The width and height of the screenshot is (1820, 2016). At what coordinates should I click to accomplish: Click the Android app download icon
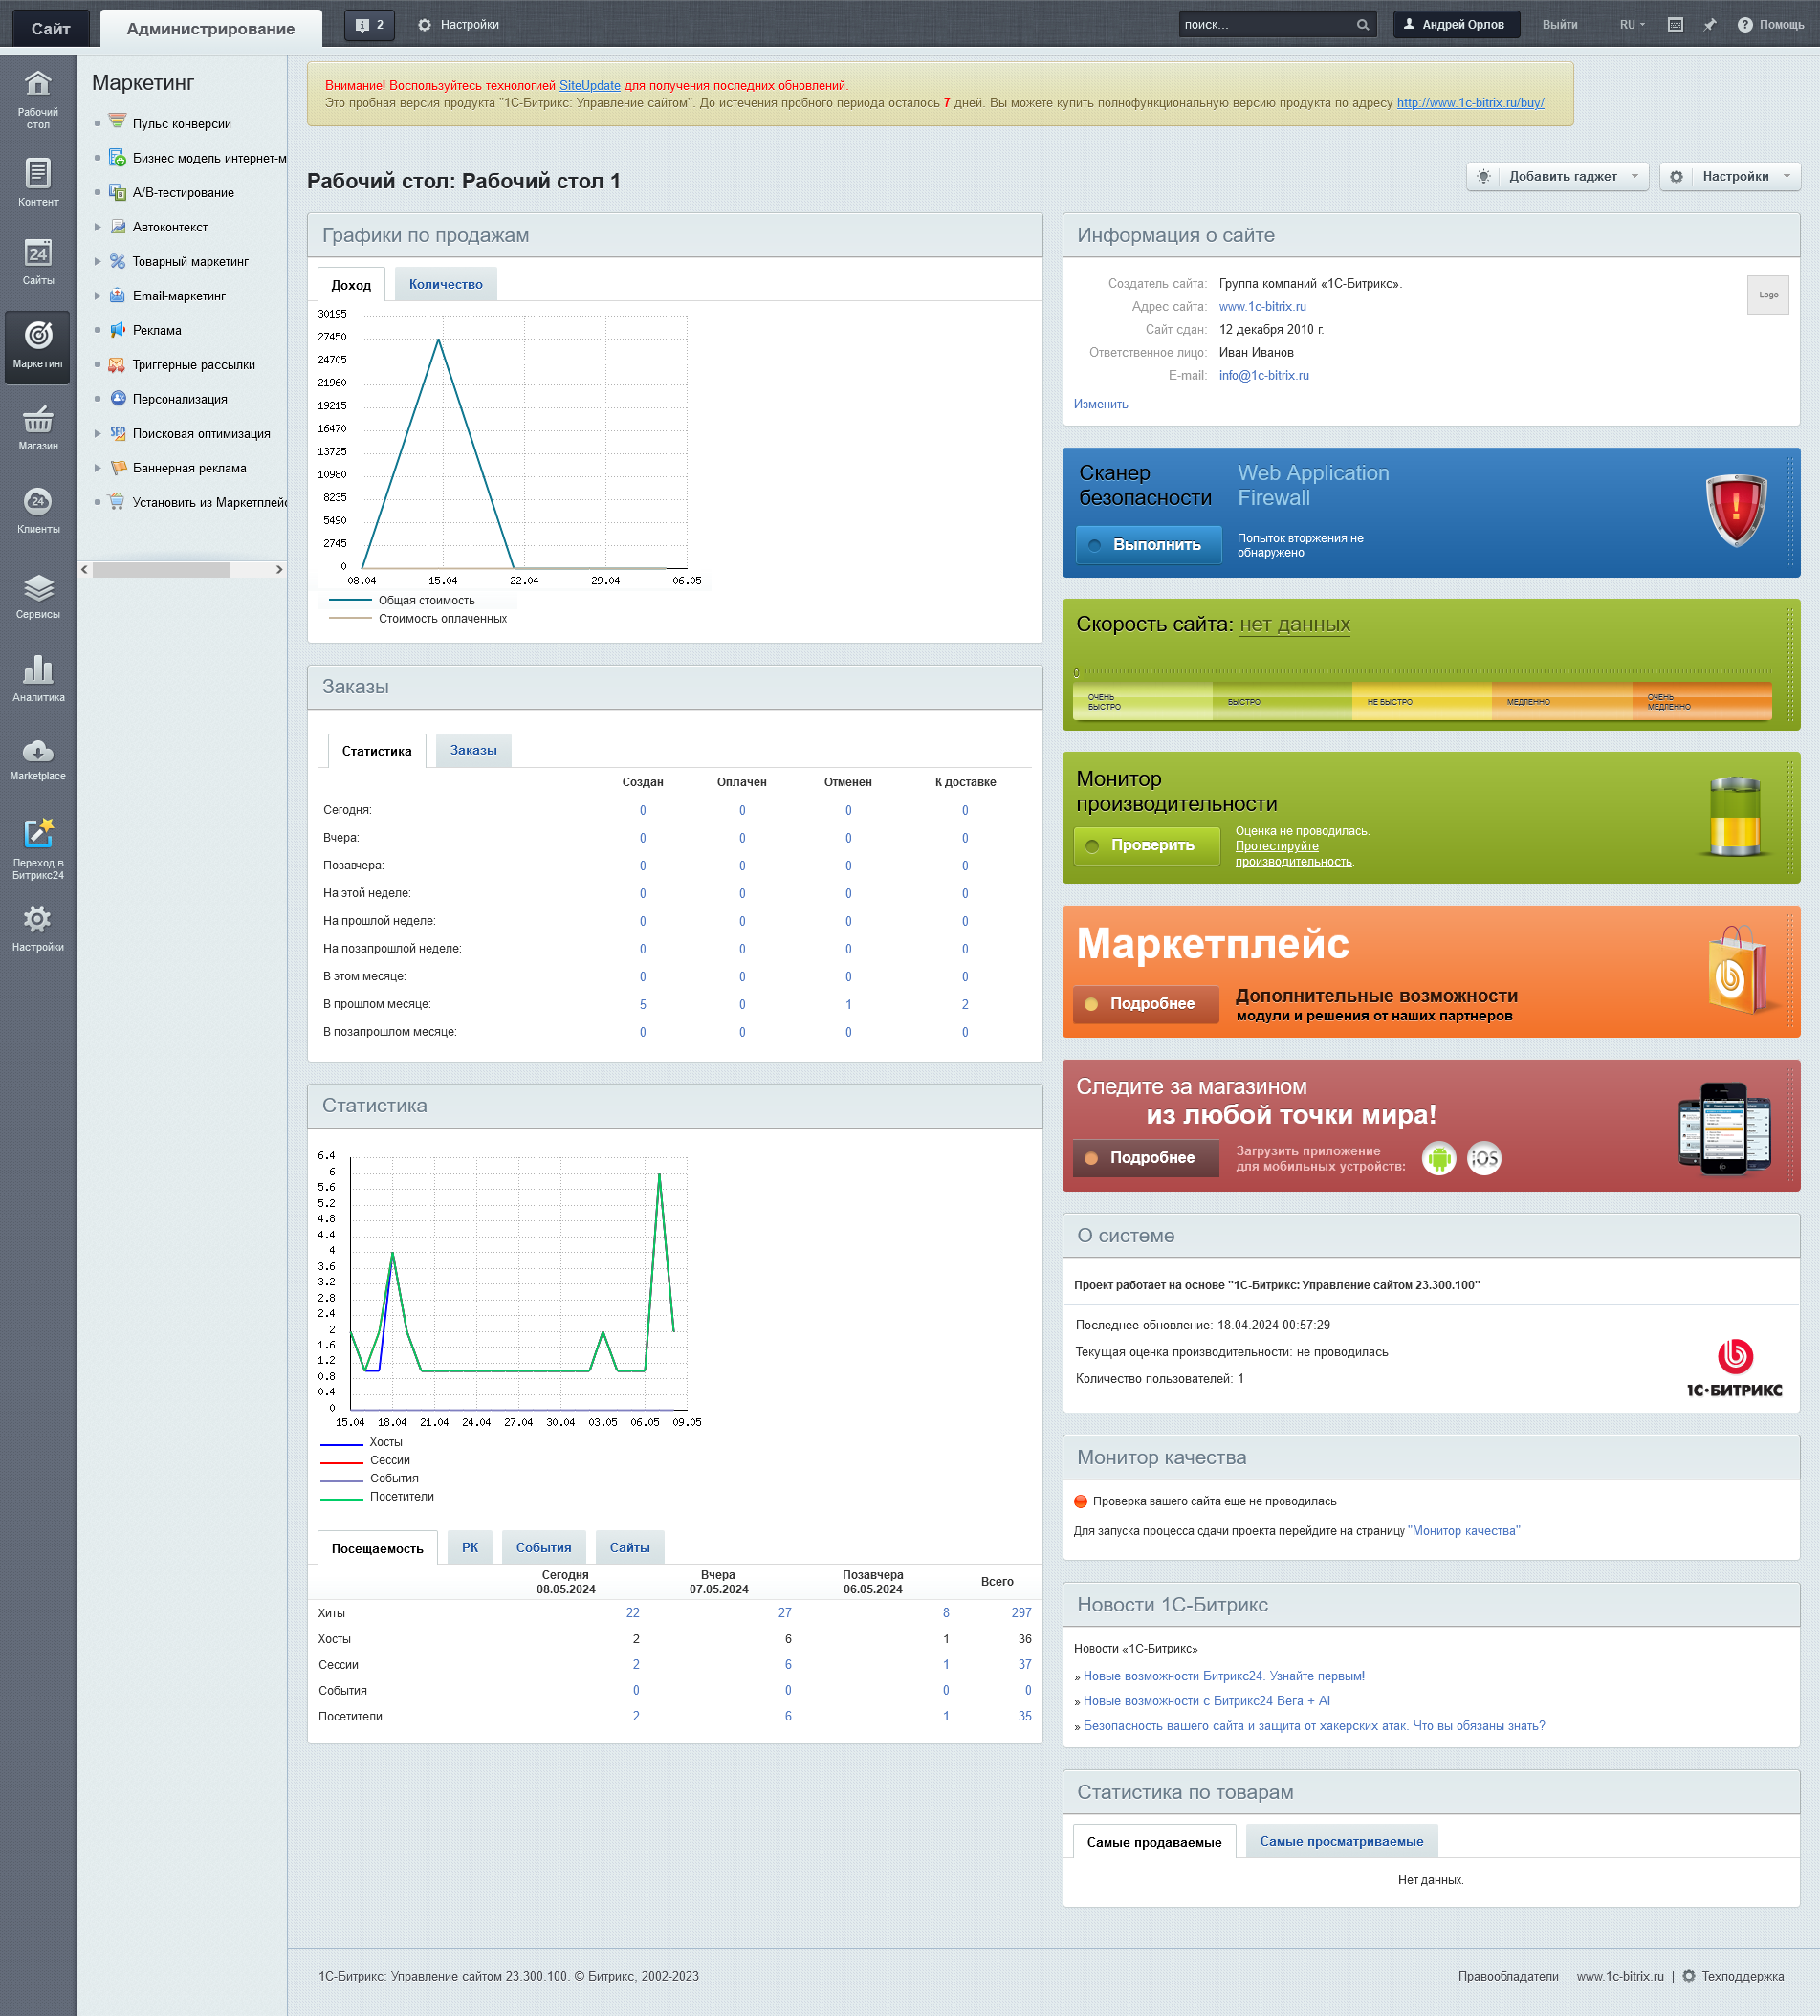click(1438, 1158)
